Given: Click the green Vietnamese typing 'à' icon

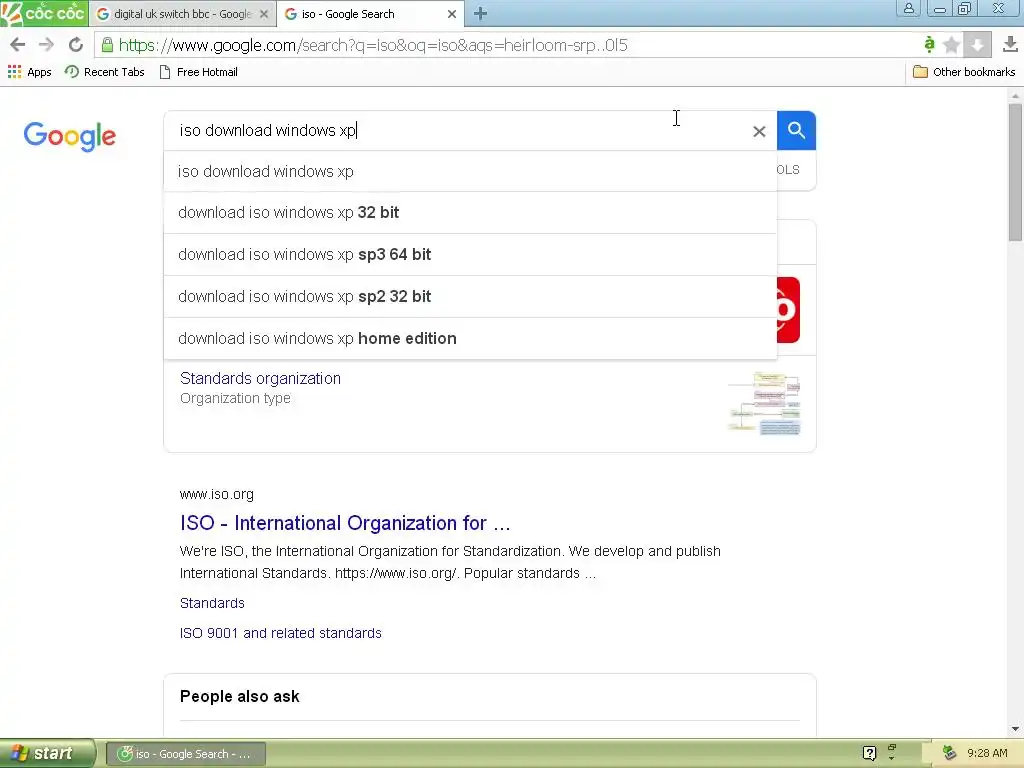Looking at the screenshot, I should 929,44.
